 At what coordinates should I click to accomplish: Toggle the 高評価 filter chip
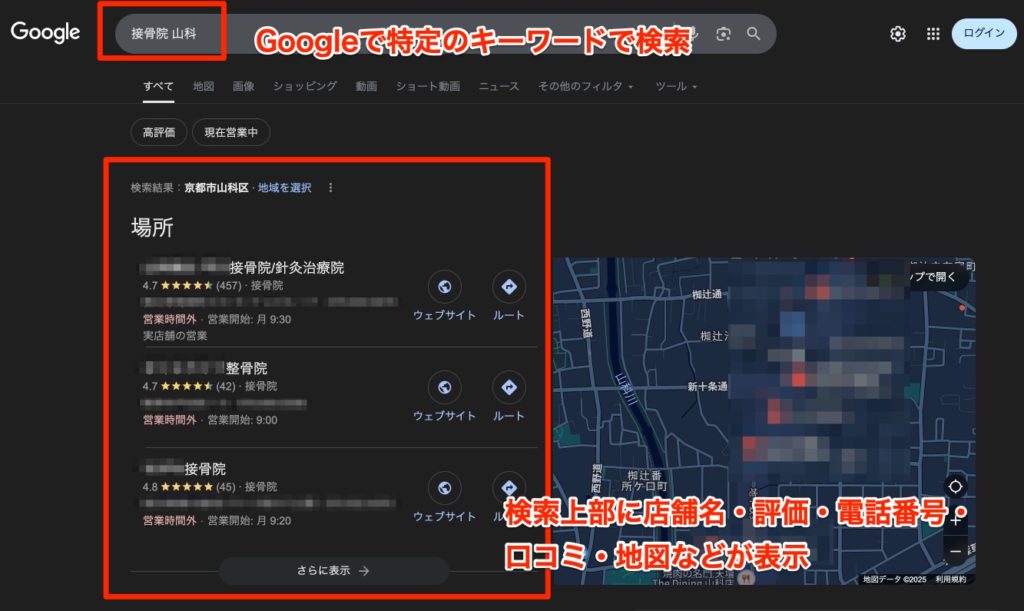click(x=159, y=132)
